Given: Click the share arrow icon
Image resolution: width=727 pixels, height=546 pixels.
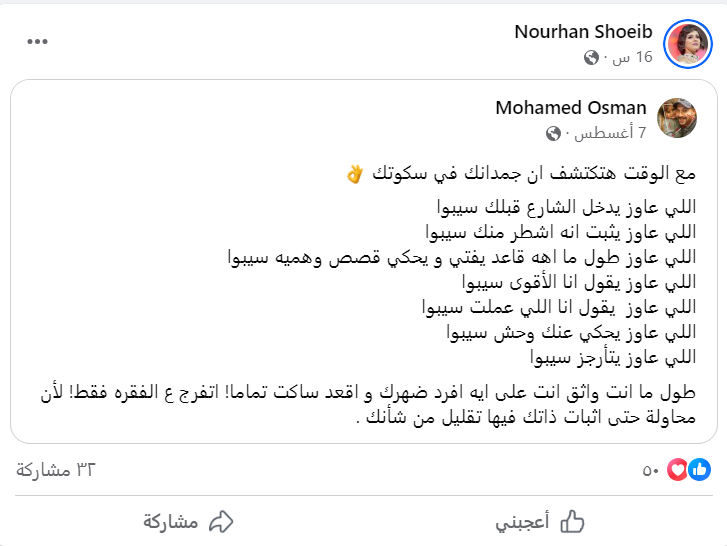Looking at the screenshot, I should pos(220,521).
